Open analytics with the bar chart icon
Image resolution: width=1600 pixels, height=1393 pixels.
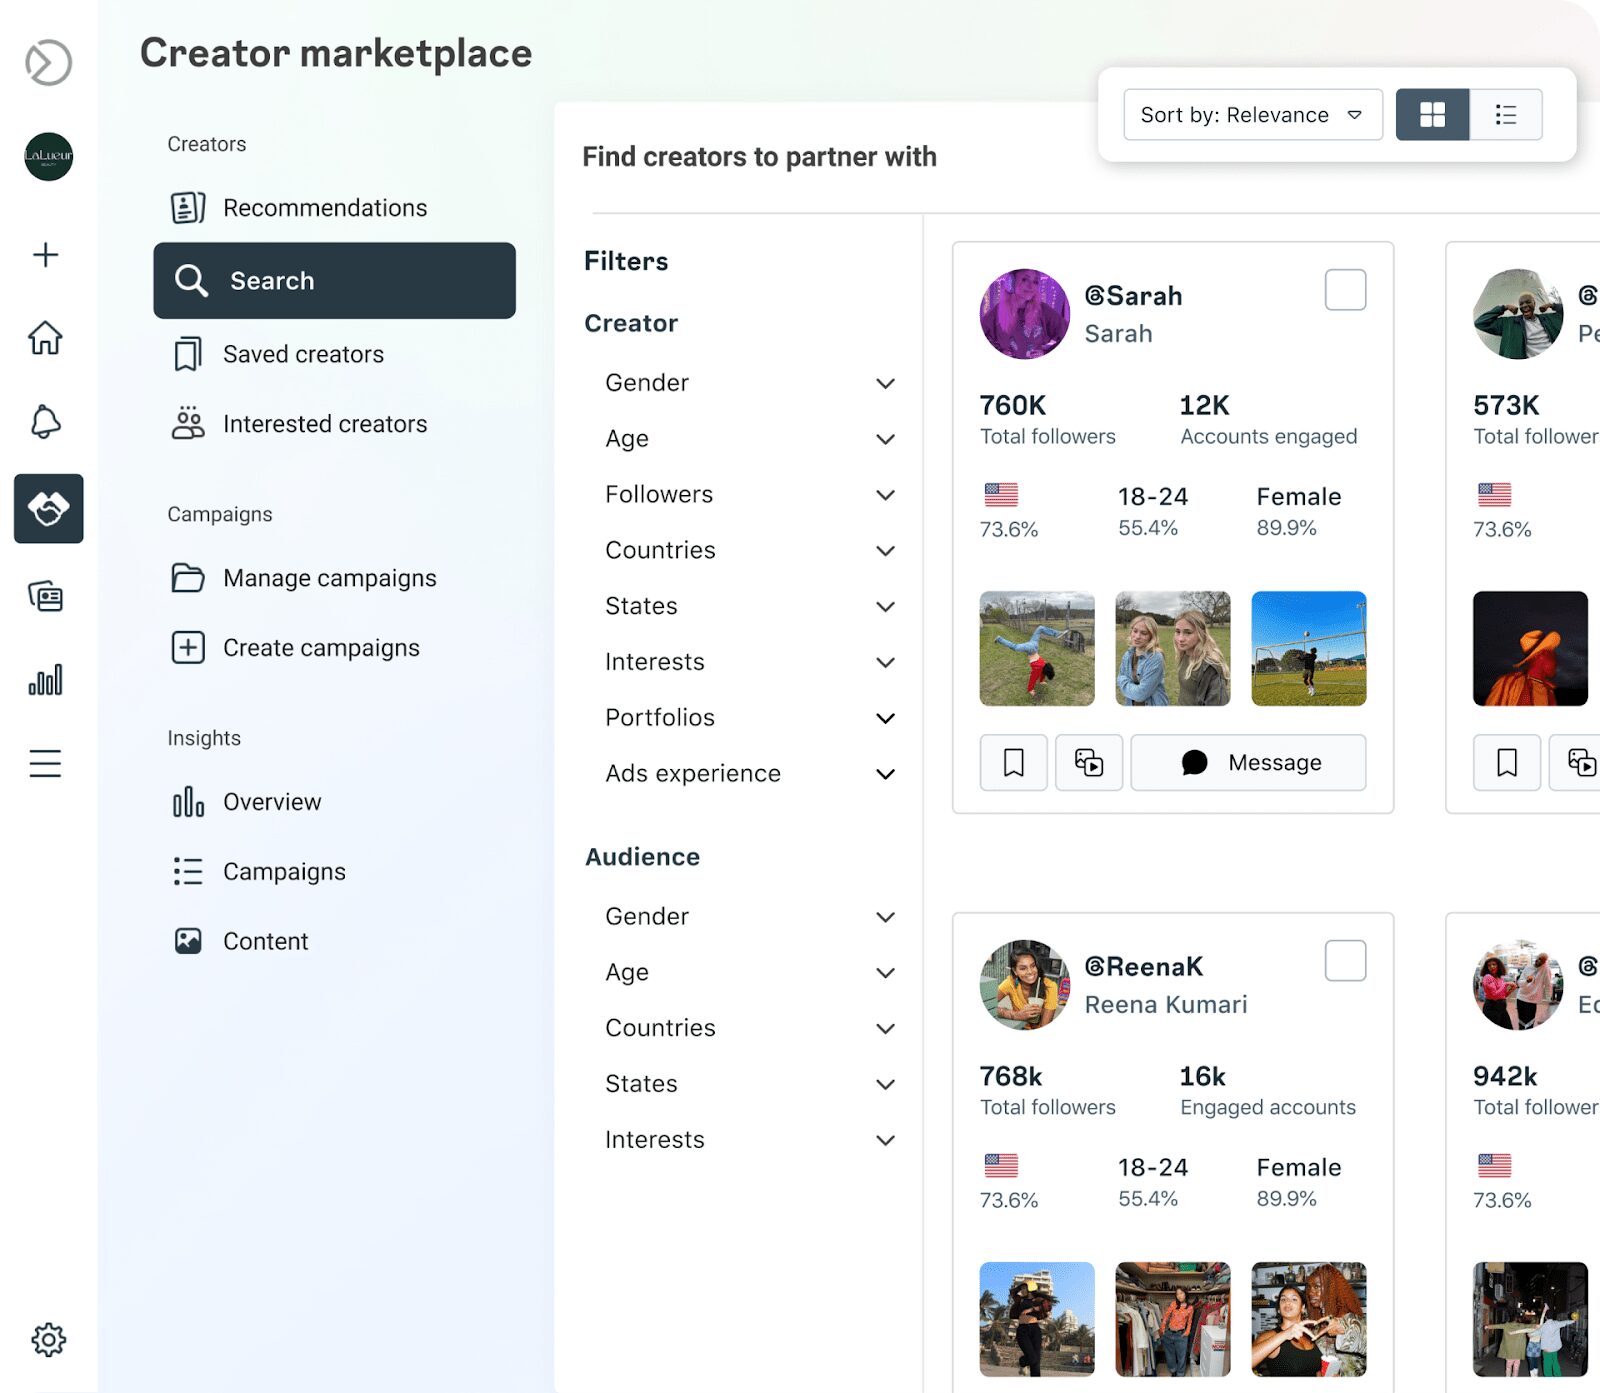point(46,678)
